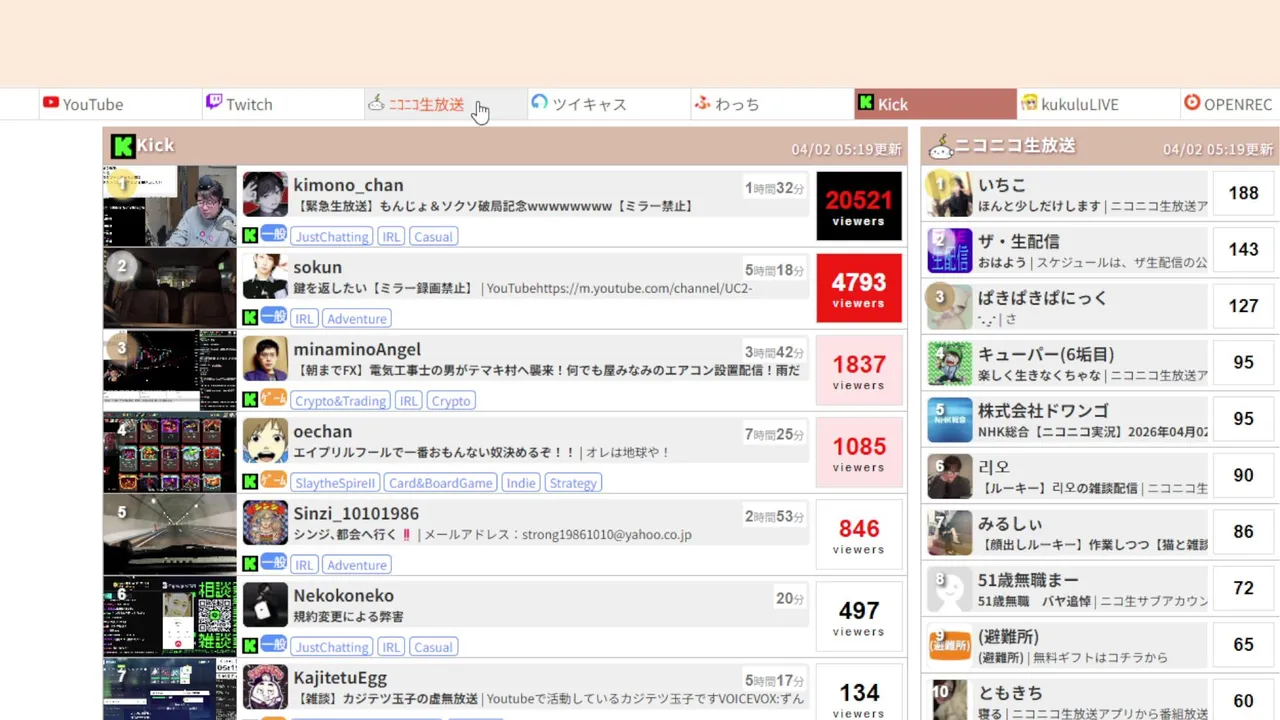Switch to the OPENREC tab

click(x=1230, y=104)
